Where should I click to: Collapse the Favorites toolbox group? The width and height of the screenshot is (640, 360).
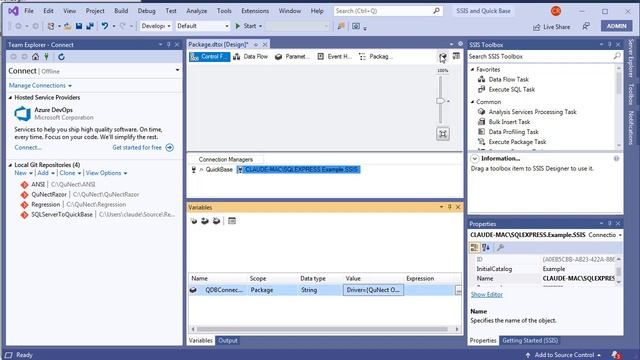click(473, 70)
